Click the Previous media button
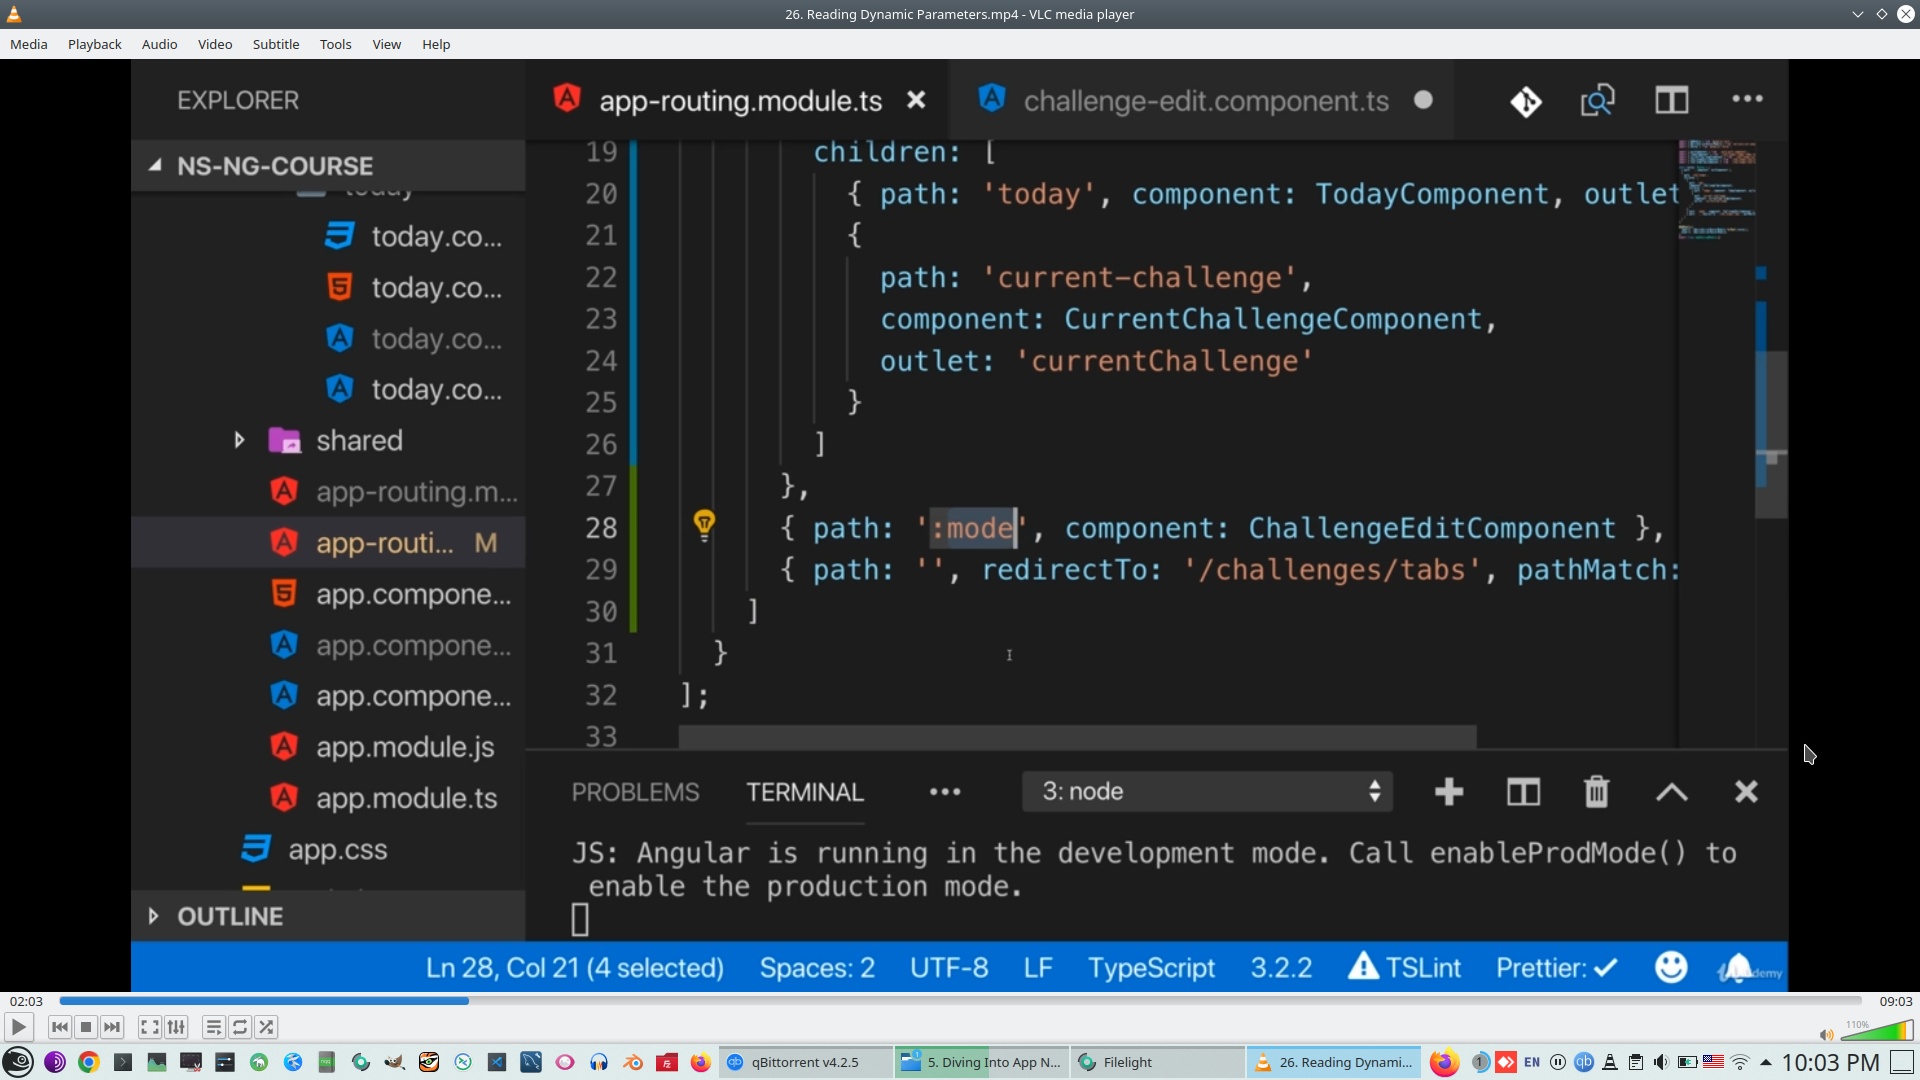1920x1080 pixels. [x=60, y=1027]
